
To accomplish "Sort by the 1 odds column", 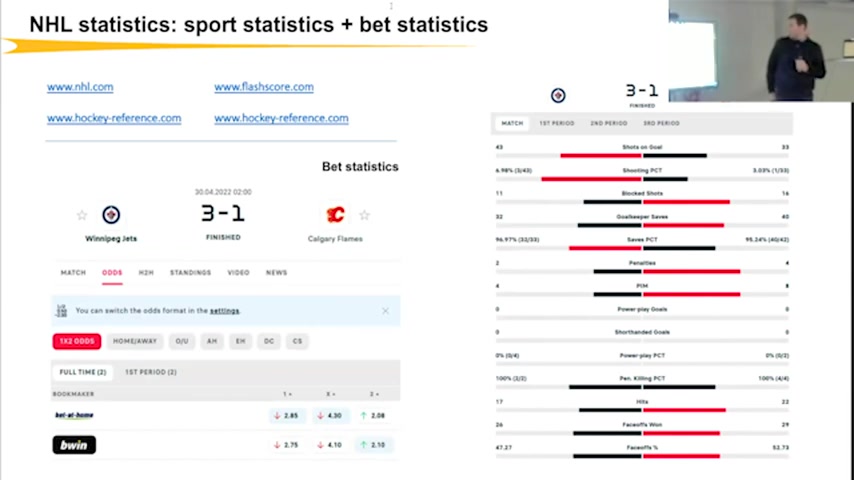I will click(x=288, y=394).
